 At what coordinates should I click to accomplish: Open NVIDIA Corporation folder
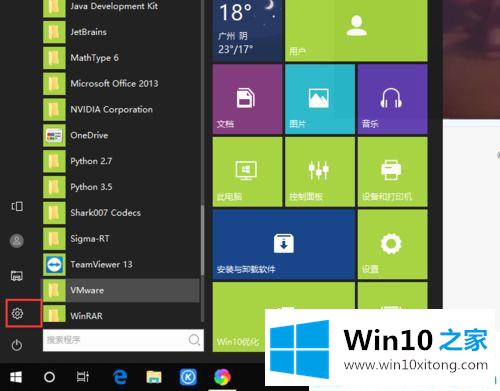click(121, 109)
